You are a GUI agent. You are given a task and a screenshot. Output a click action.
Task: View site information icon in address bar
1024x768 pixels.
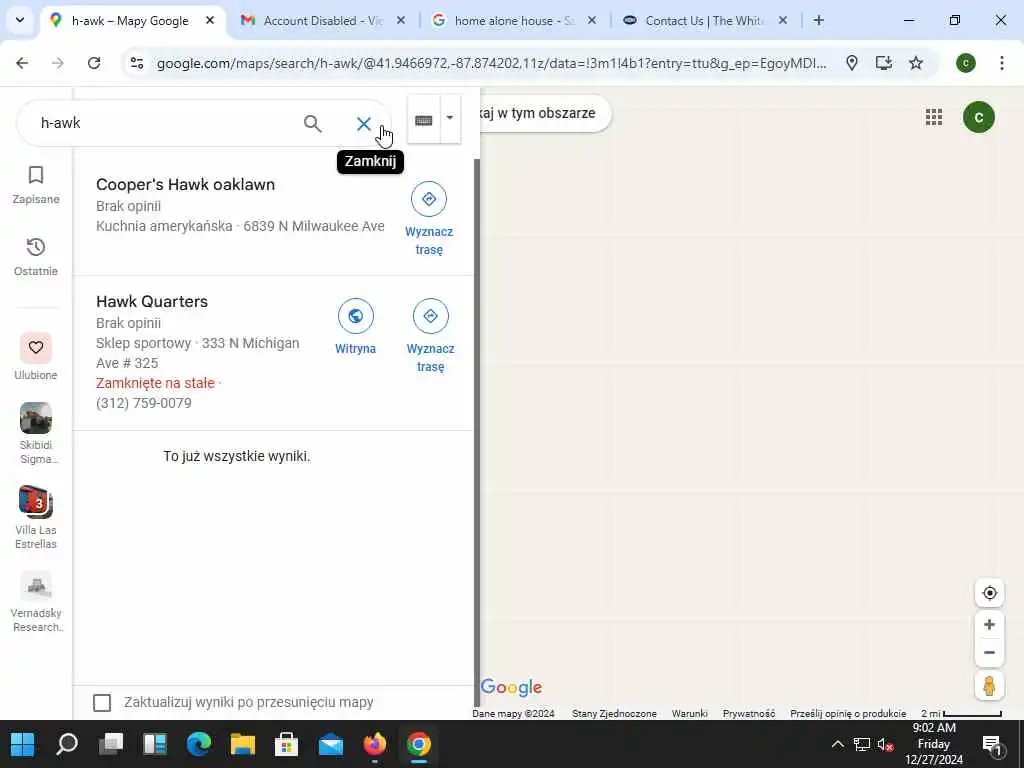[137, 63]
